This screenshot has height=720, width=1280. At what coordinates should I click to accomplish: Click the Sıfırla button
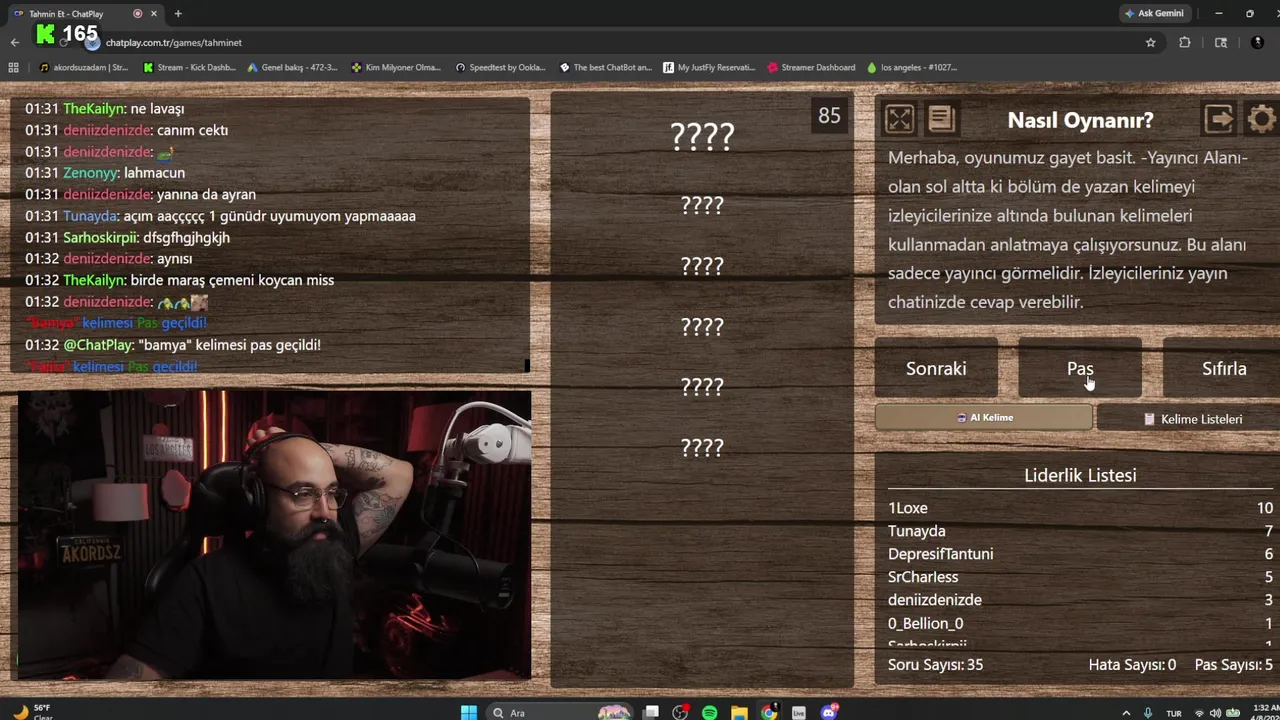coord(1222,368)
